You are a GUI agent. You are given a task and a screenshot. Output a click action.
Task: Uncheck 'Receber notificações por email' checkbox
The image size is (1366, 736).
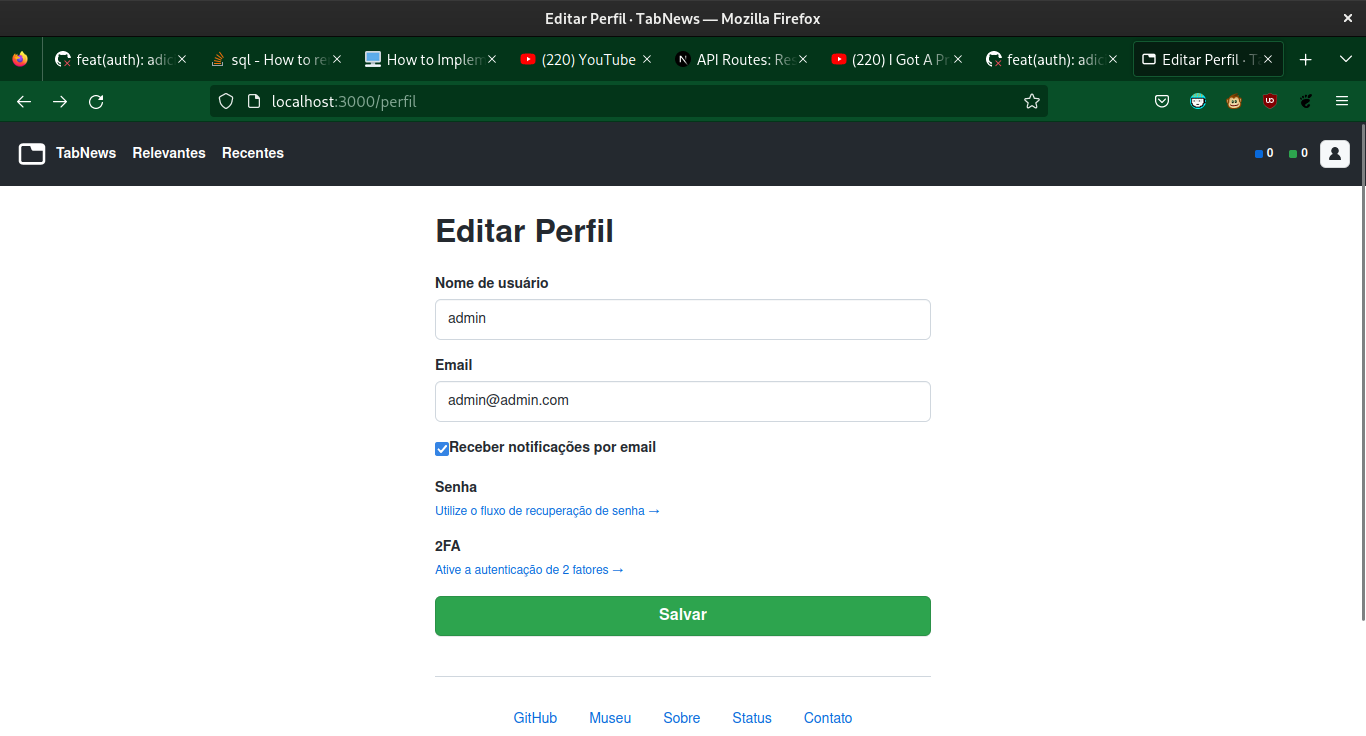(x=442, y=449)
